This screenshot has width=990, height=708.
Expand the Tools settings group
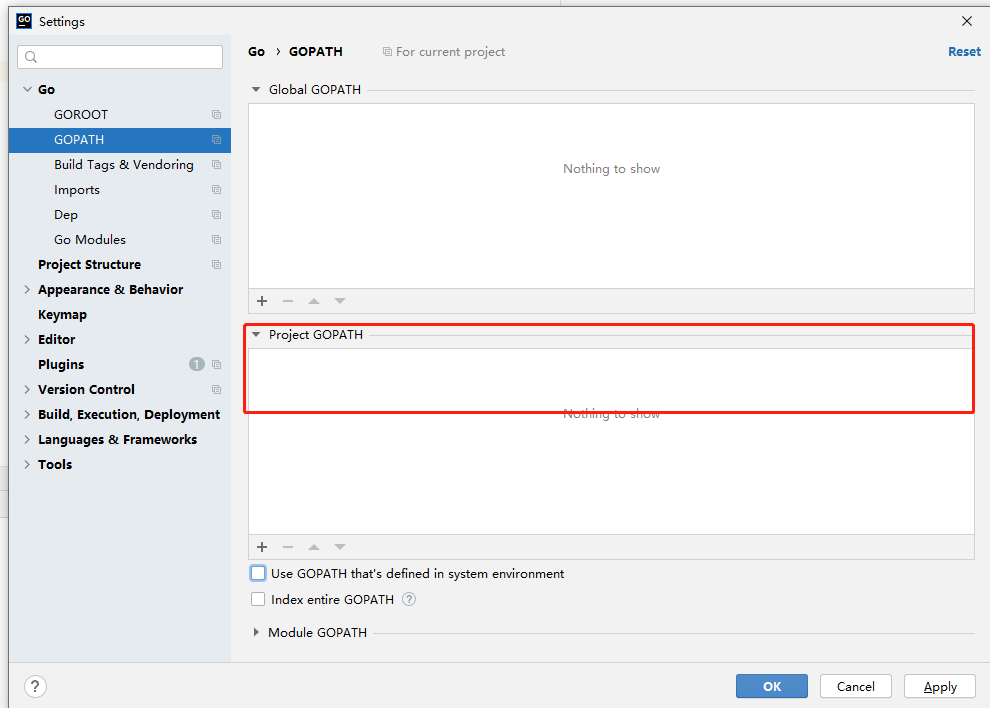point(27,465)
